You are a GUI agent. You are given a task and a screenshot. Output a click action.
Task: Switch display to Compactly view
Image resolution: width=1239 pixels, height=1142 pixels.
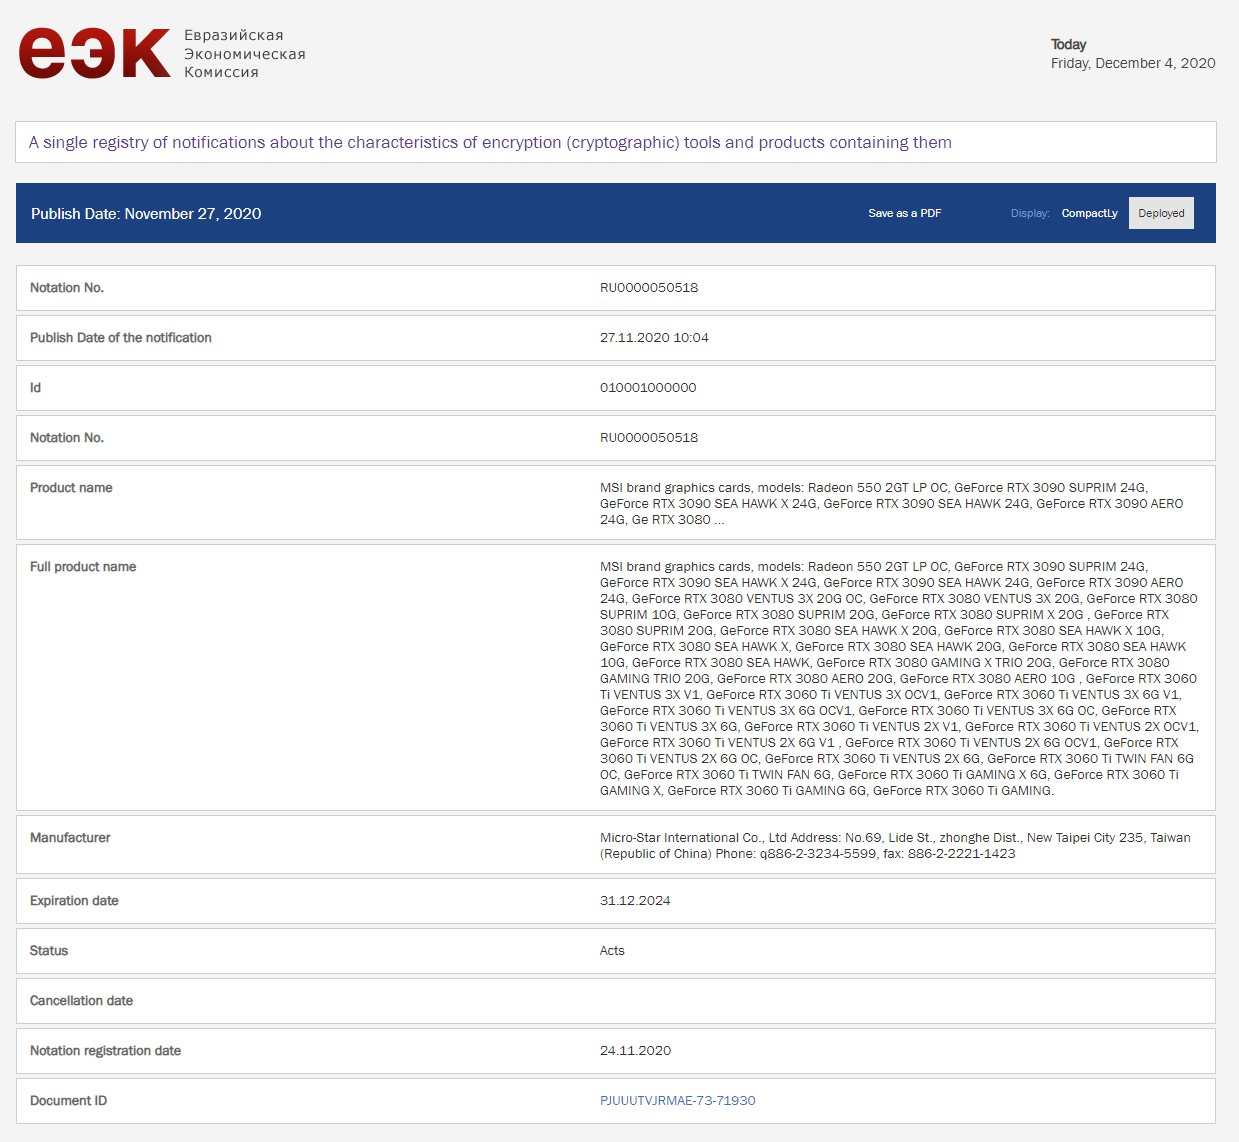pyautogui.click(x=1090, y=213)
